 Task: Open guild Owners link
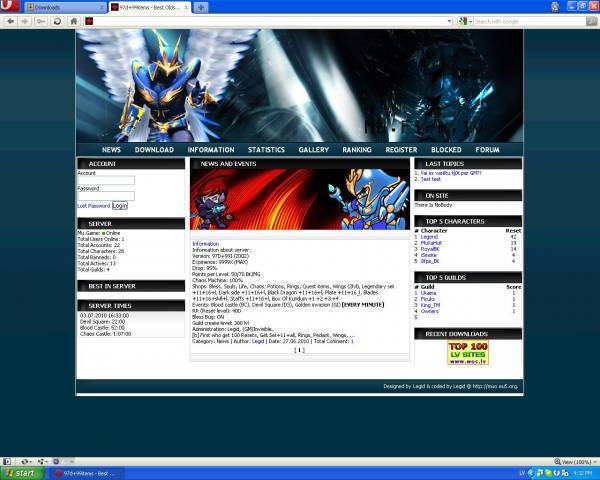[429, 312]
